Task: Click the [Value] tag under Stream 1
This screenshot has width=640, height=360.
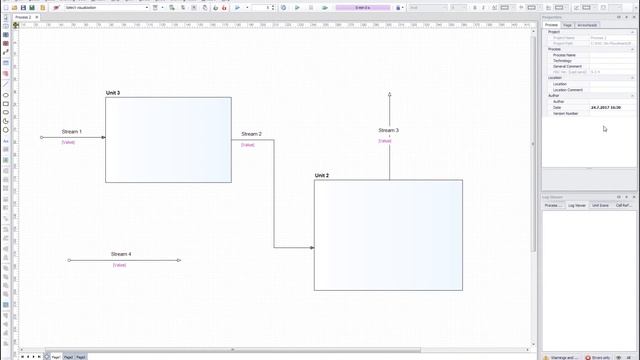Action: point(68,142)
